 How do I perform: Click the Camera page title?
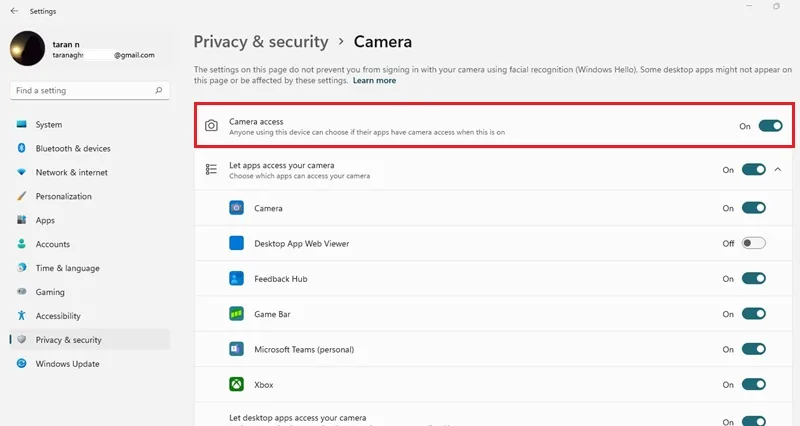(x=383, y=42)
